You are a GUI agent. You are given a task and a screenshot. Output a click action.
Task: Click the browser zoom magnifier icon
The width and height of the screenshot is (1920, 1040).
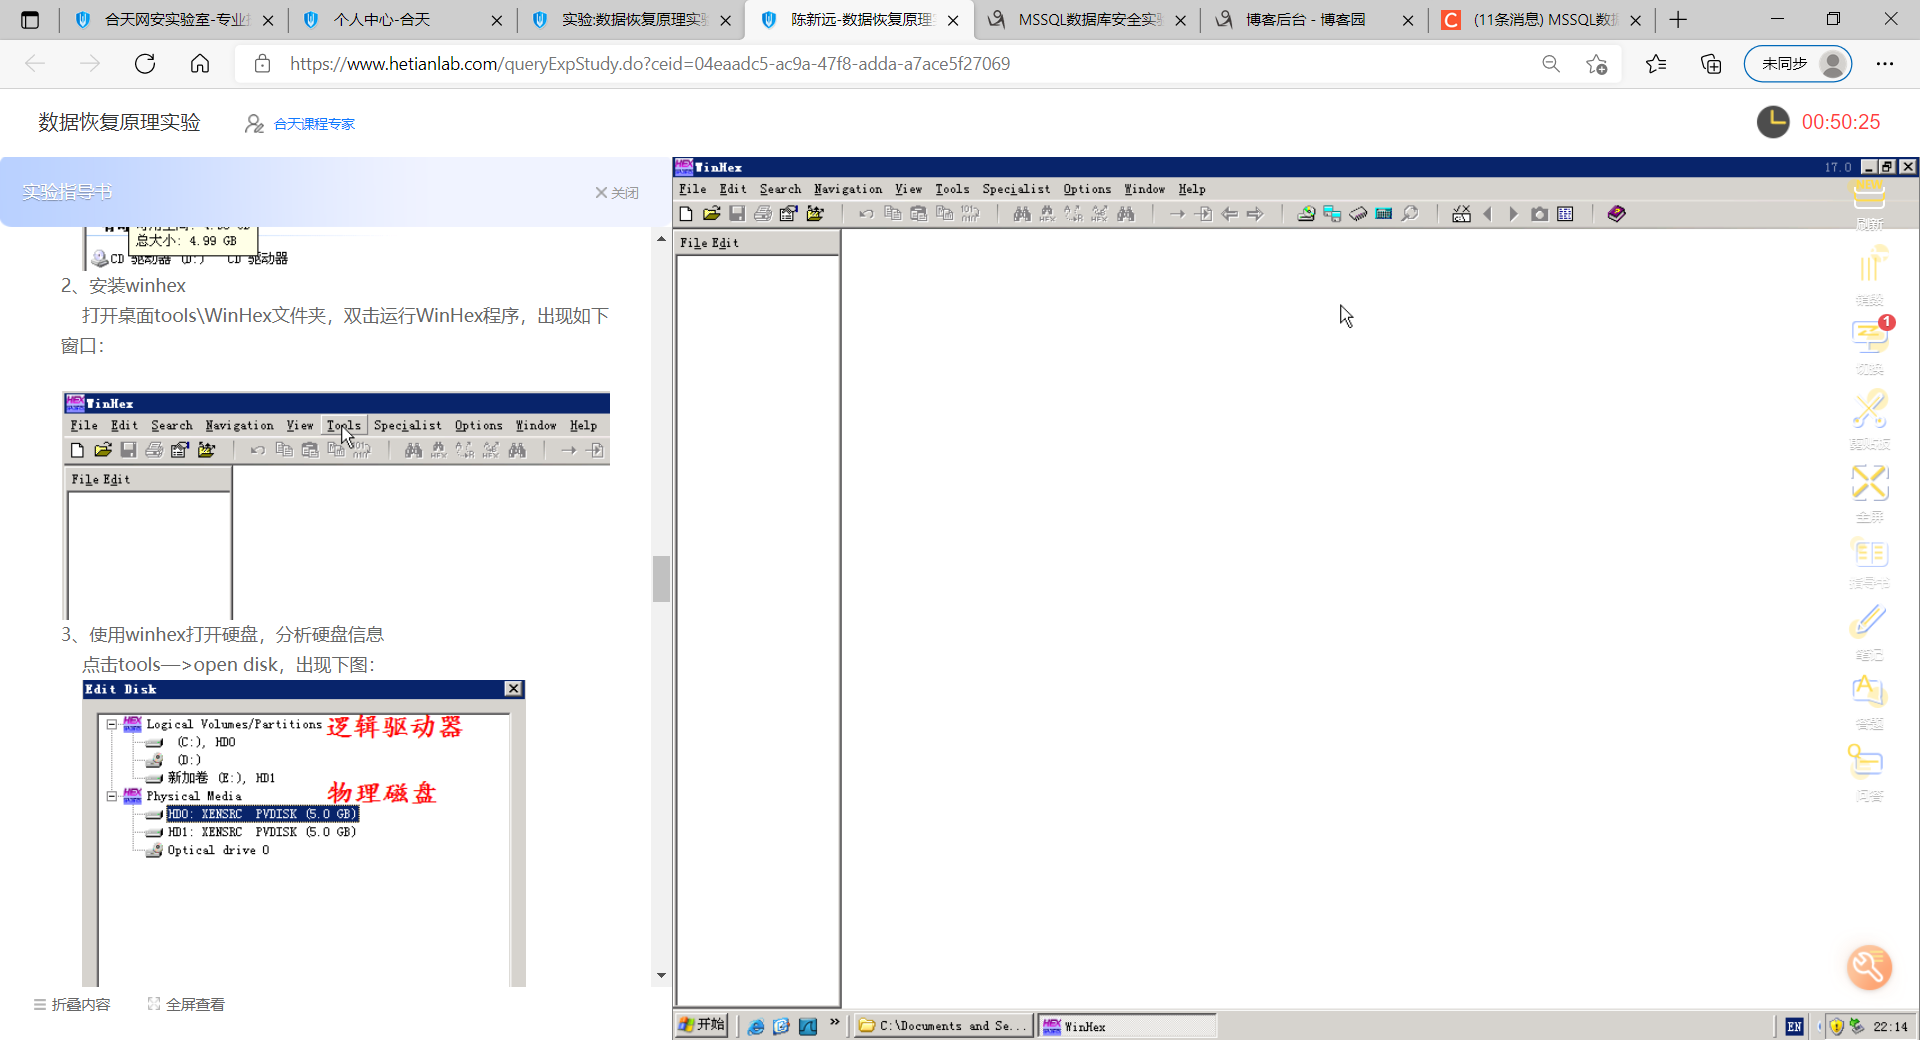(1551, 64)
